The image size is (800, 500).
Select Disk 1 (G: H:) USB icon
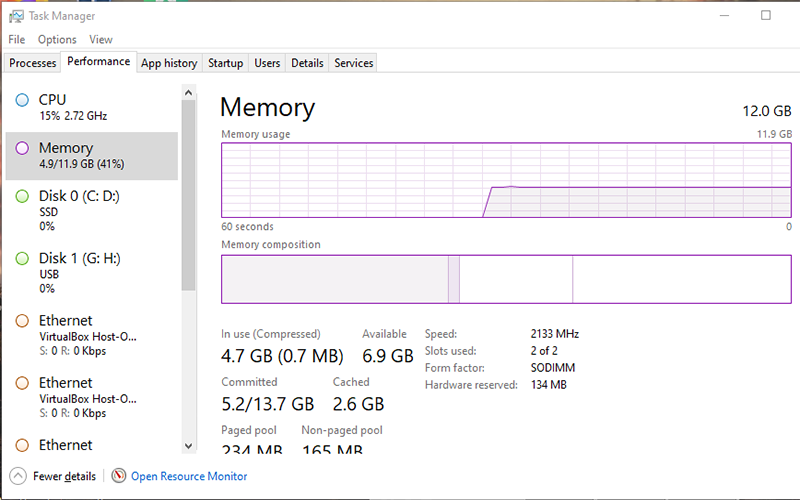[x=22, y=259]
